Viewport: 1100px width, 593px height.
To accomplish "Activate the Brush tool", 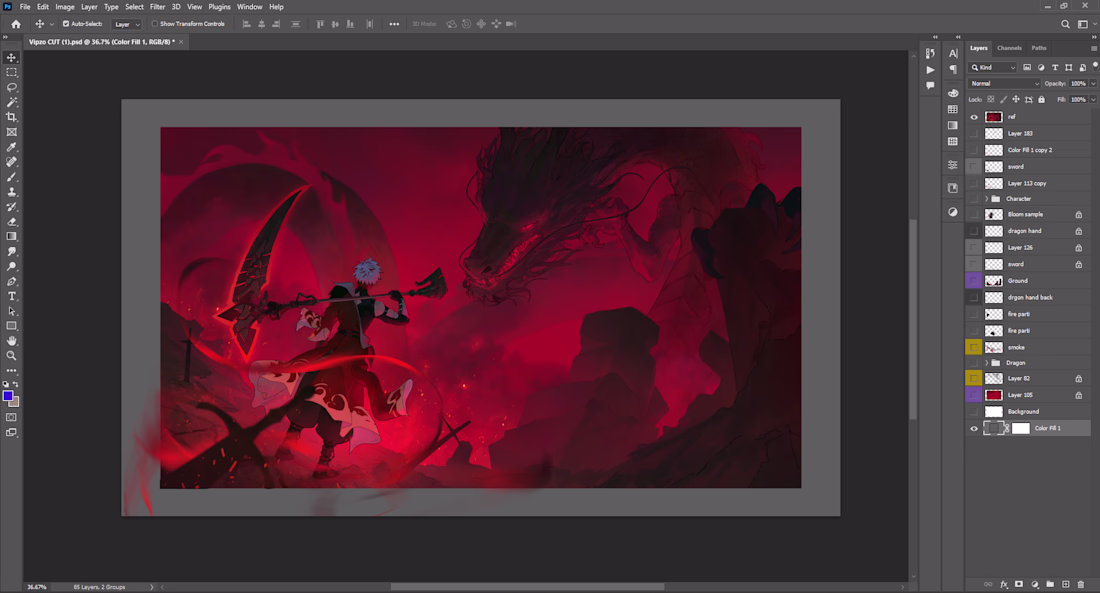I will (12, 177).
